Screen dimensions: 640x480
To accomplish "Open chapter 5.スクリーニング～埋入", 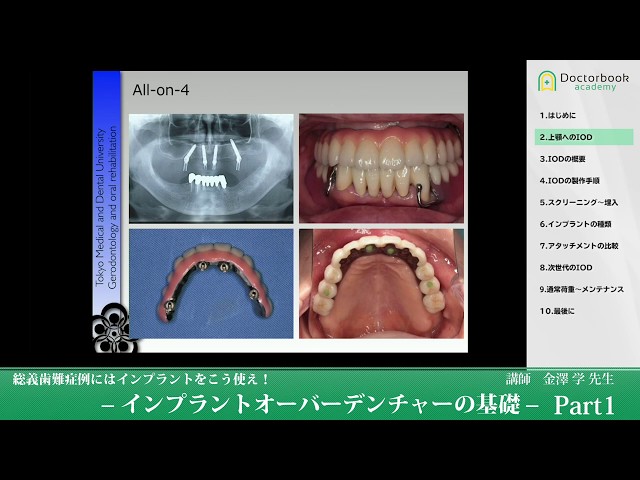I will point(579,202).
